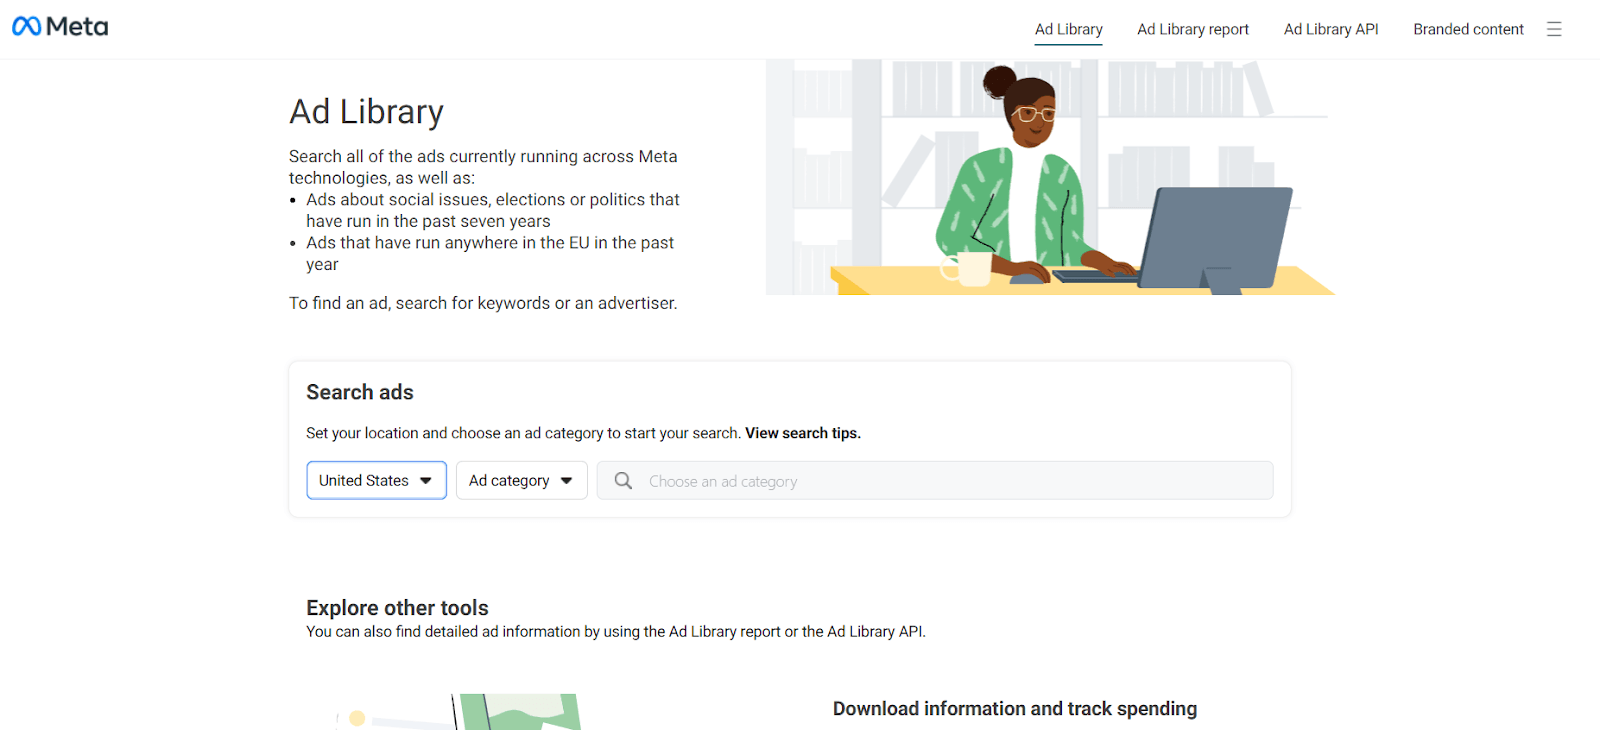
Task: Click the caret arrow beside Ad category
Action: (567, 481)
